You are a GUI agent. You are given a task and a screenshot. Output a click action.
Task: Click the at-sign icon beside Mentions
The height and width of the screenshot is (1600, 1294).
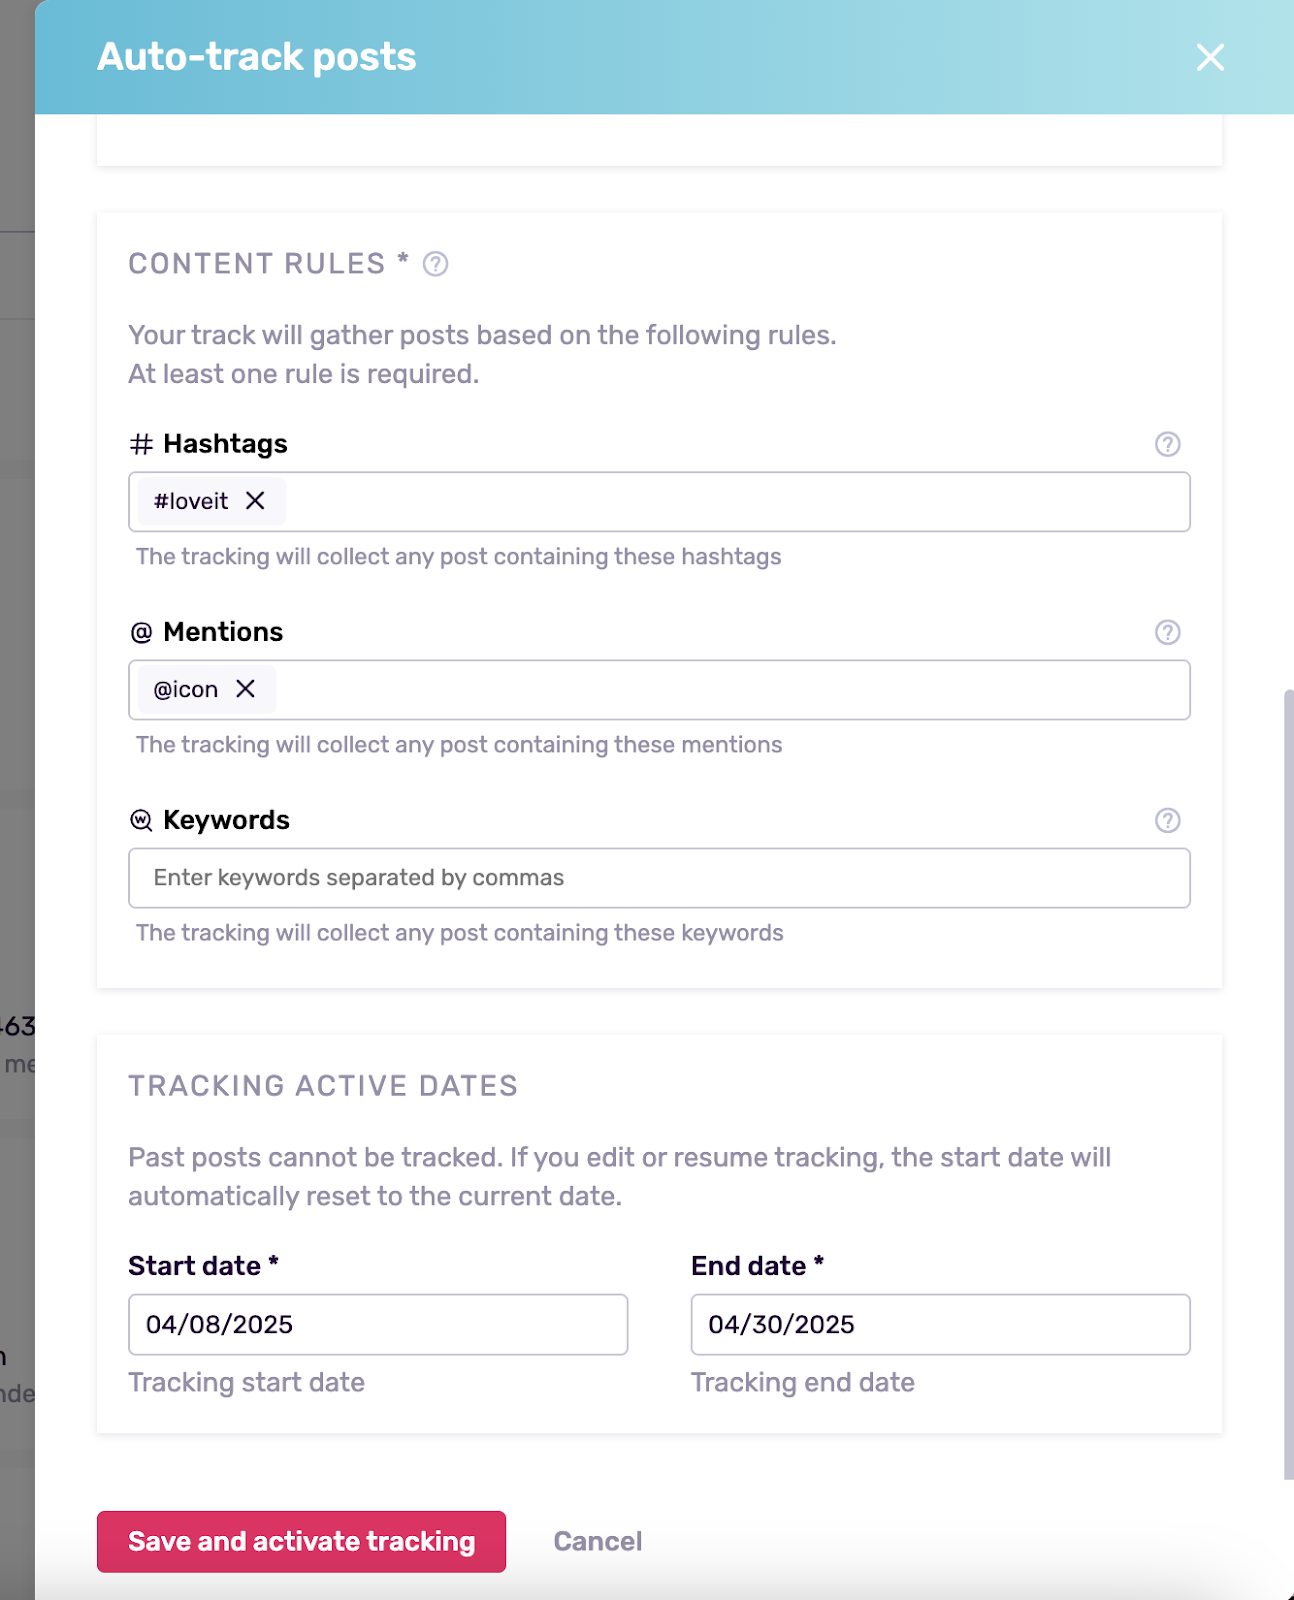pos(141,632)
